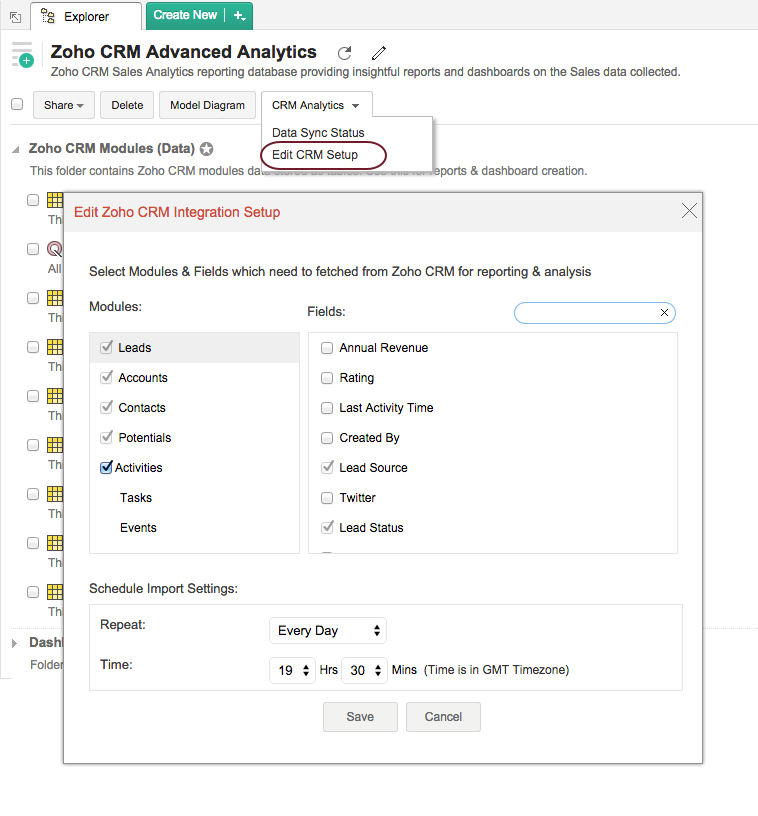Toggle the Leads module checkbox
758x816 pixels.
pyautogui.click(x=107, y=347)
